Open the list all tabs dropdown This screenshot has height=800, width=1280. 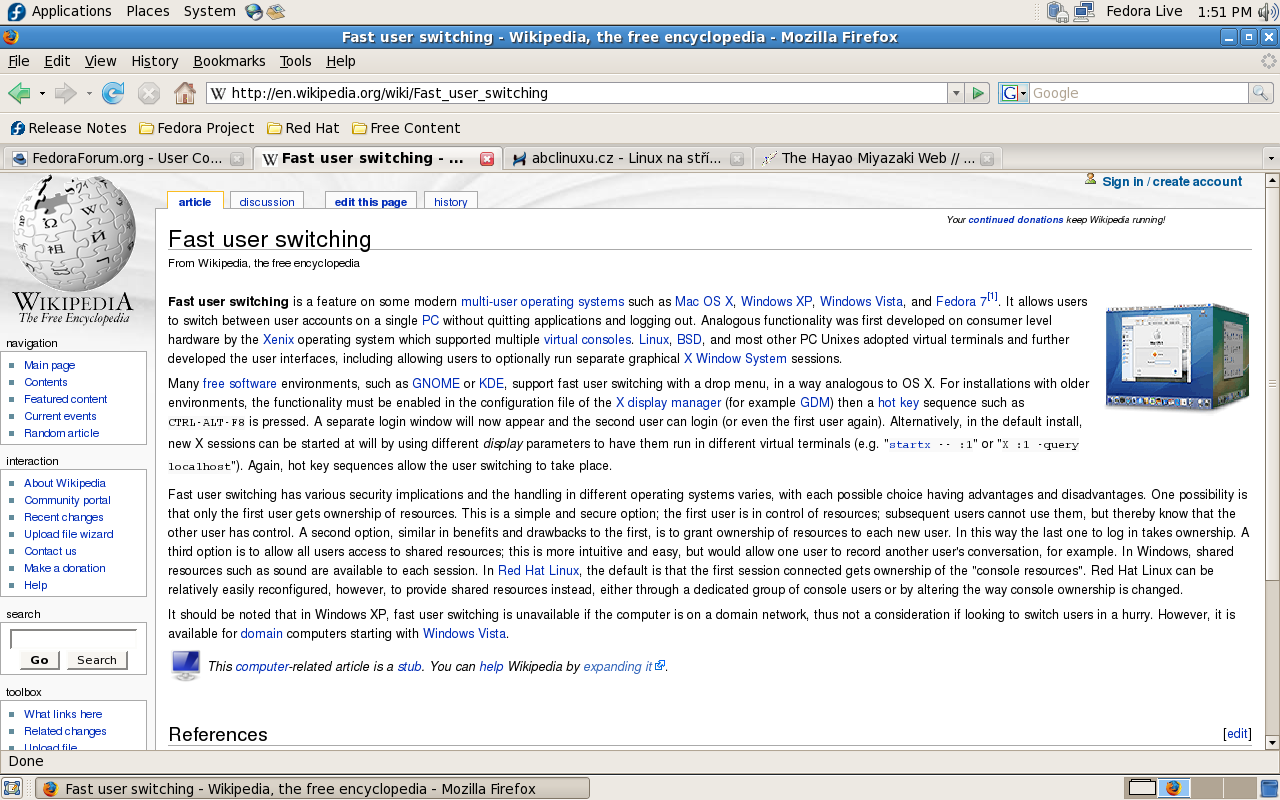pyautogui.click(x=1271, y=158)
